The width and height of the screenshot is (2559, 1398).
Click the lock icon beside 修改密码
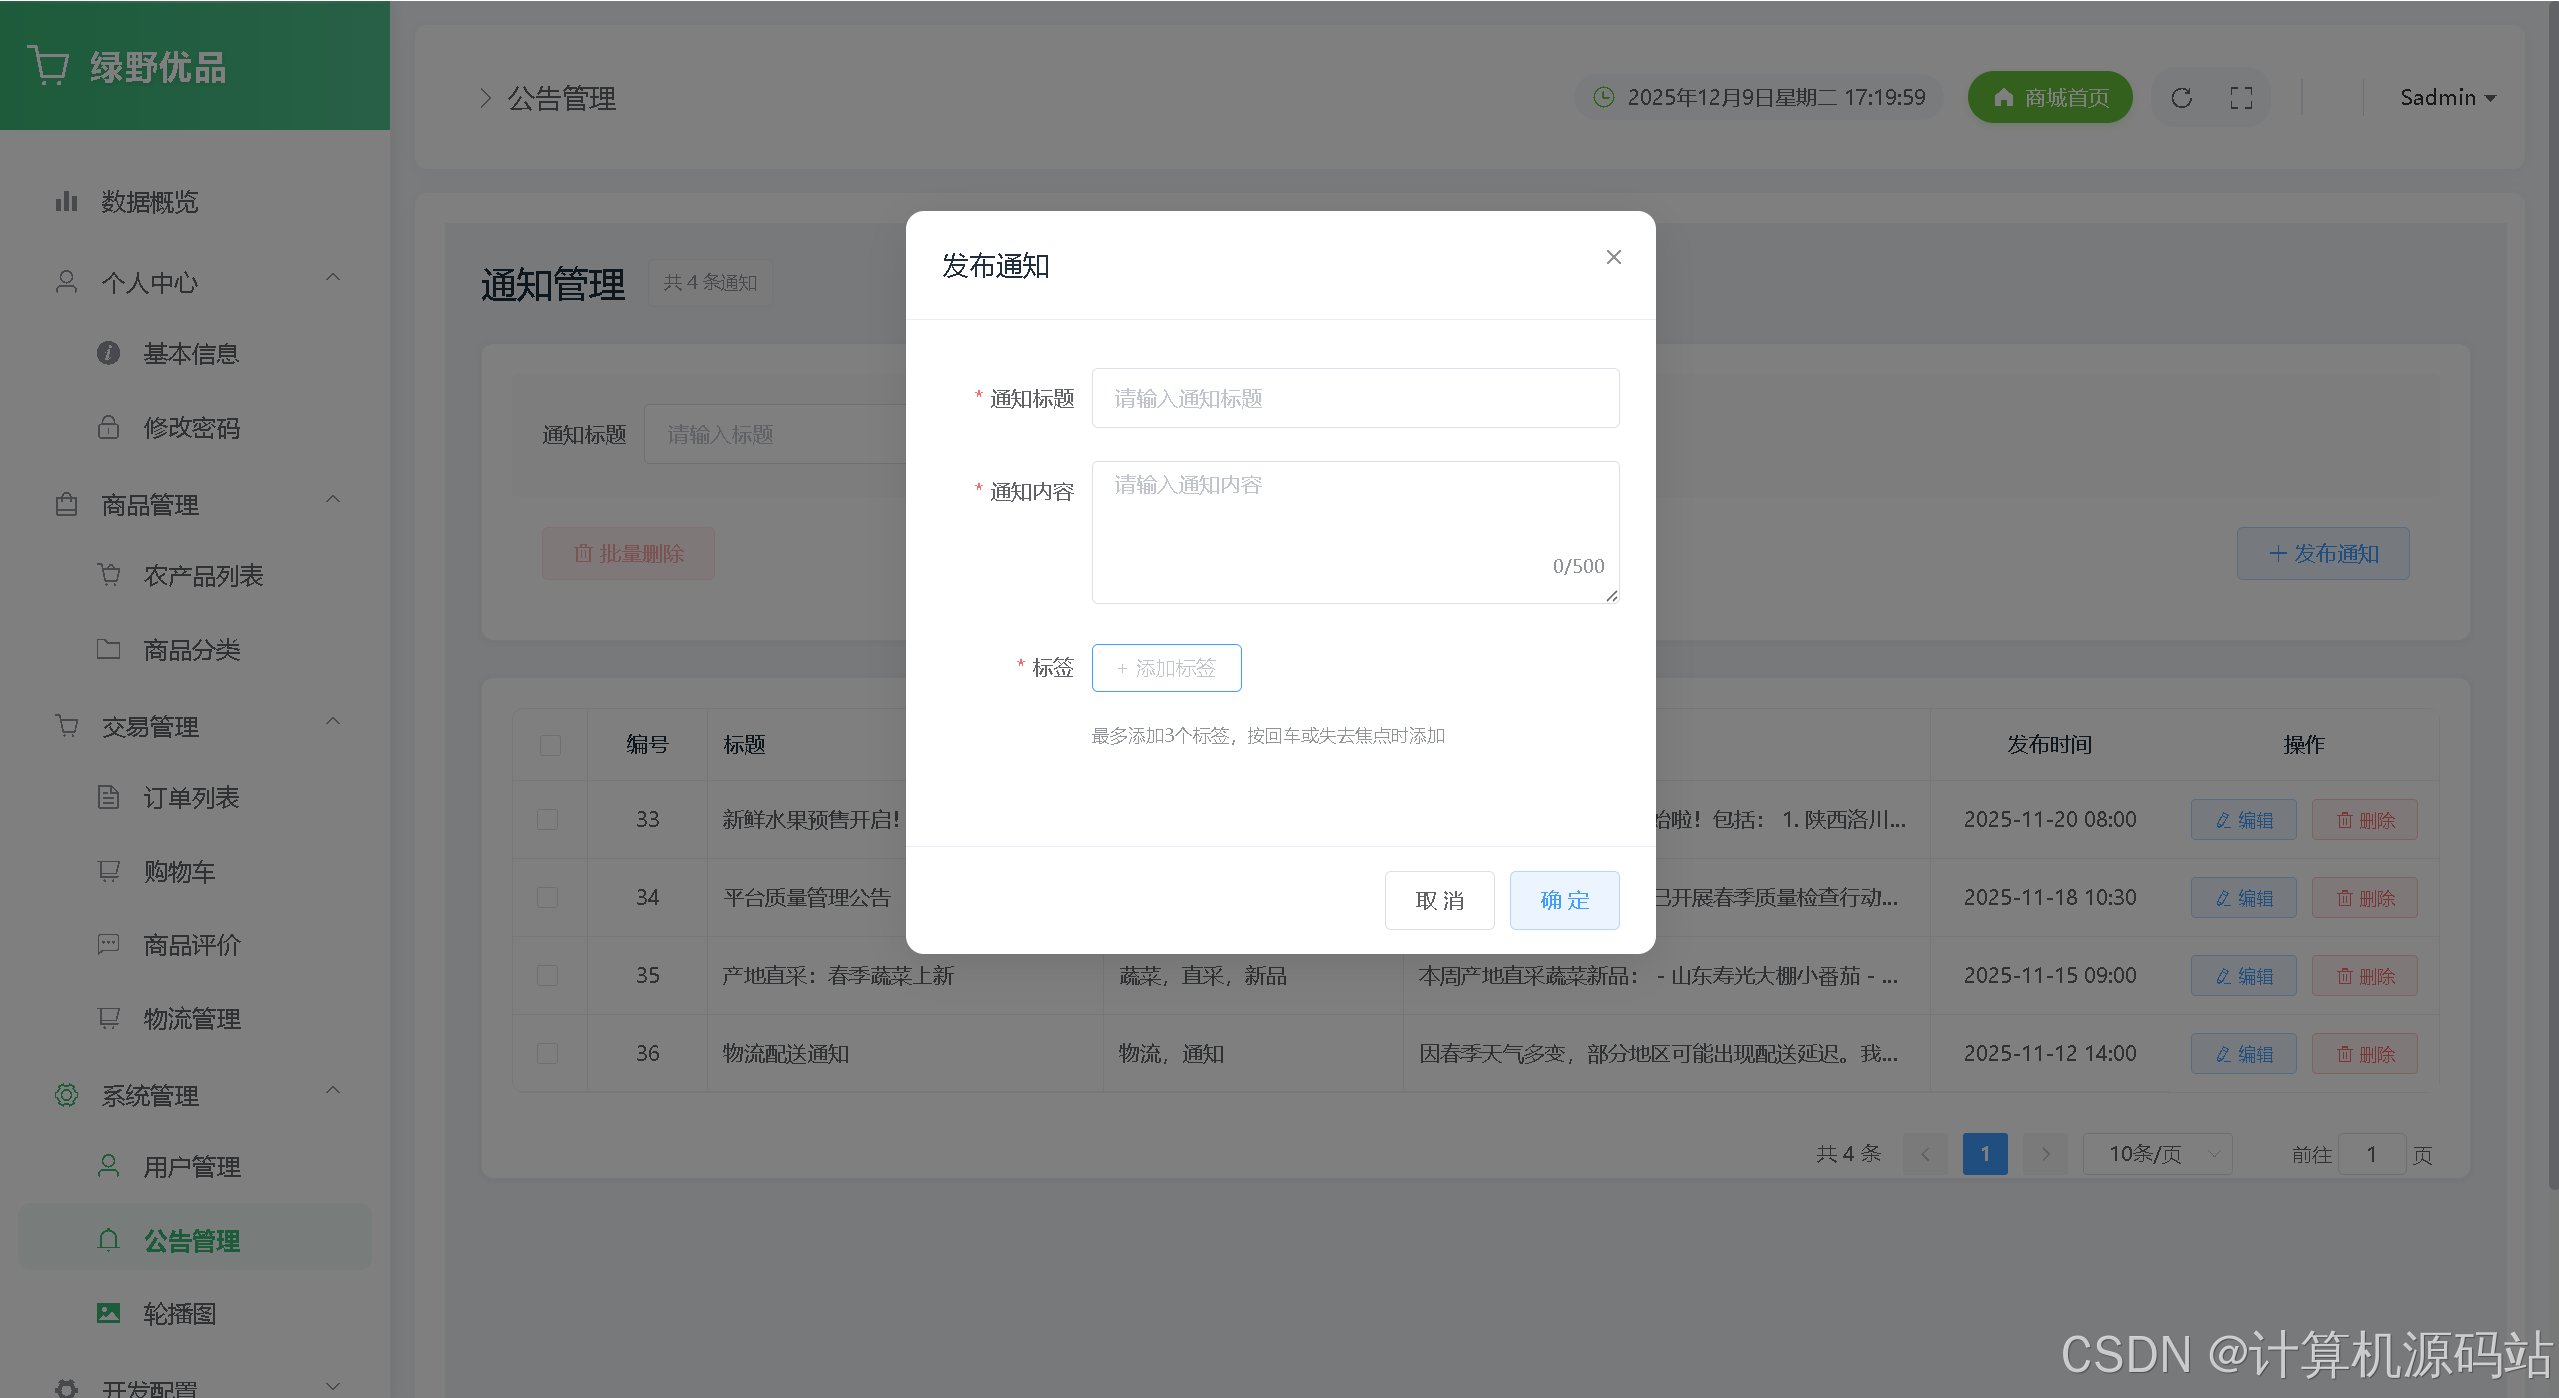(x=108, y=428)
